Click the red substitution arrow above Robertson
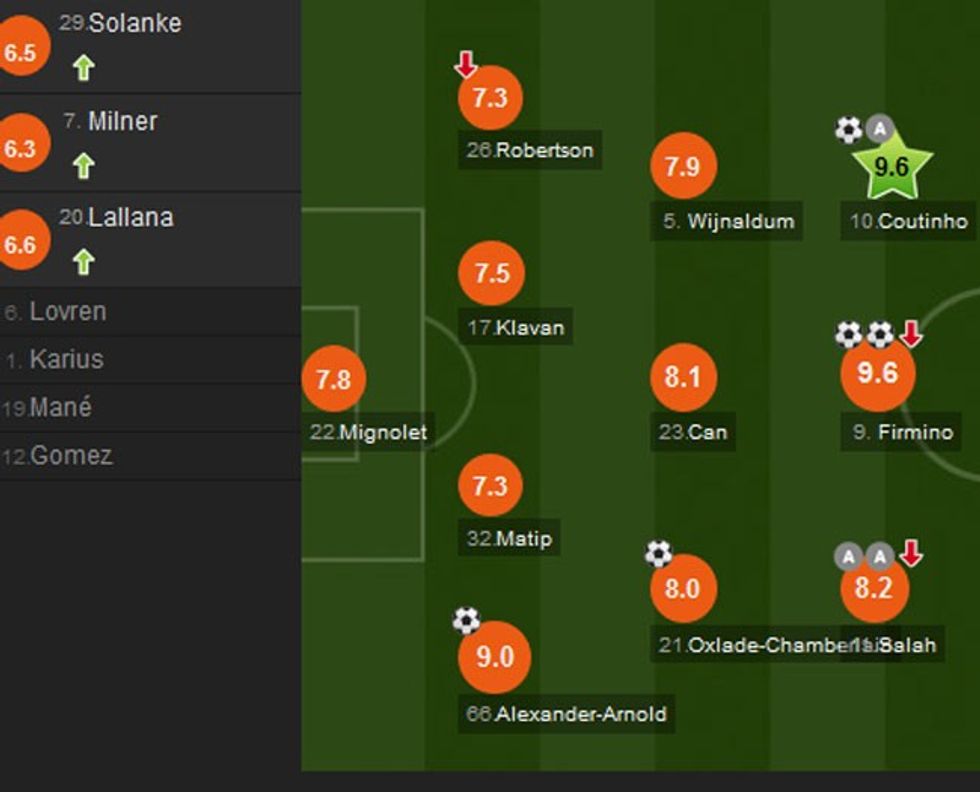 (466, 65)
